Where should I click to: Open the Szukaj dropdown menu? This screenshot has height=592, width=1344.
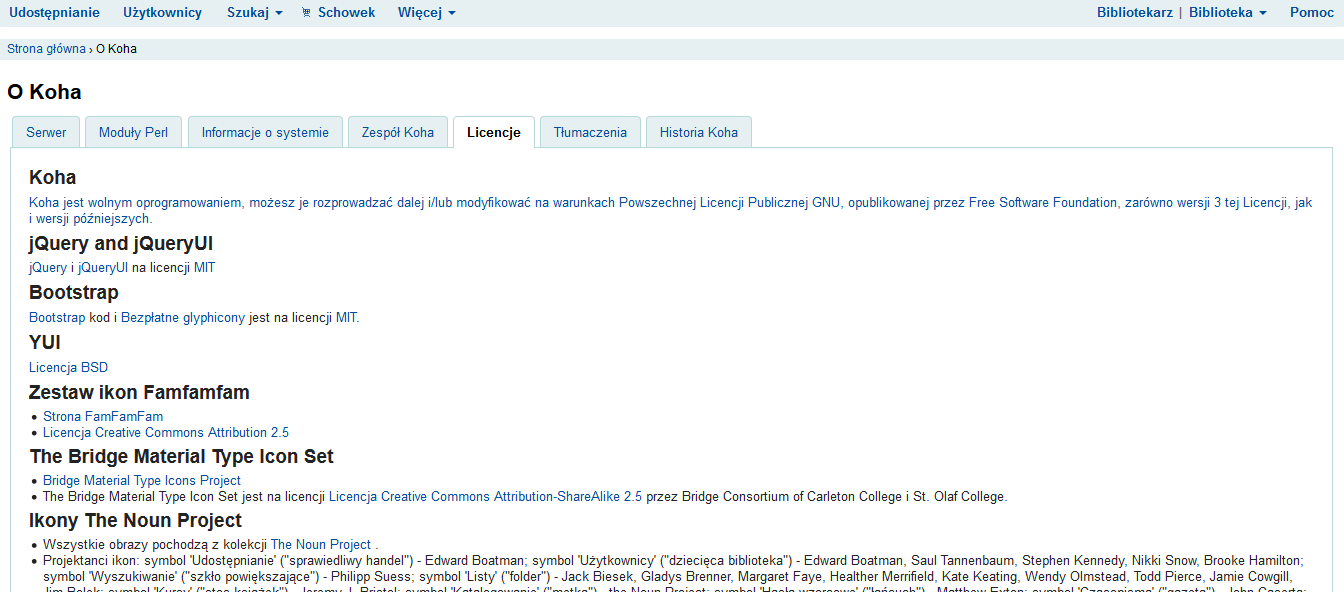point(254,13)
